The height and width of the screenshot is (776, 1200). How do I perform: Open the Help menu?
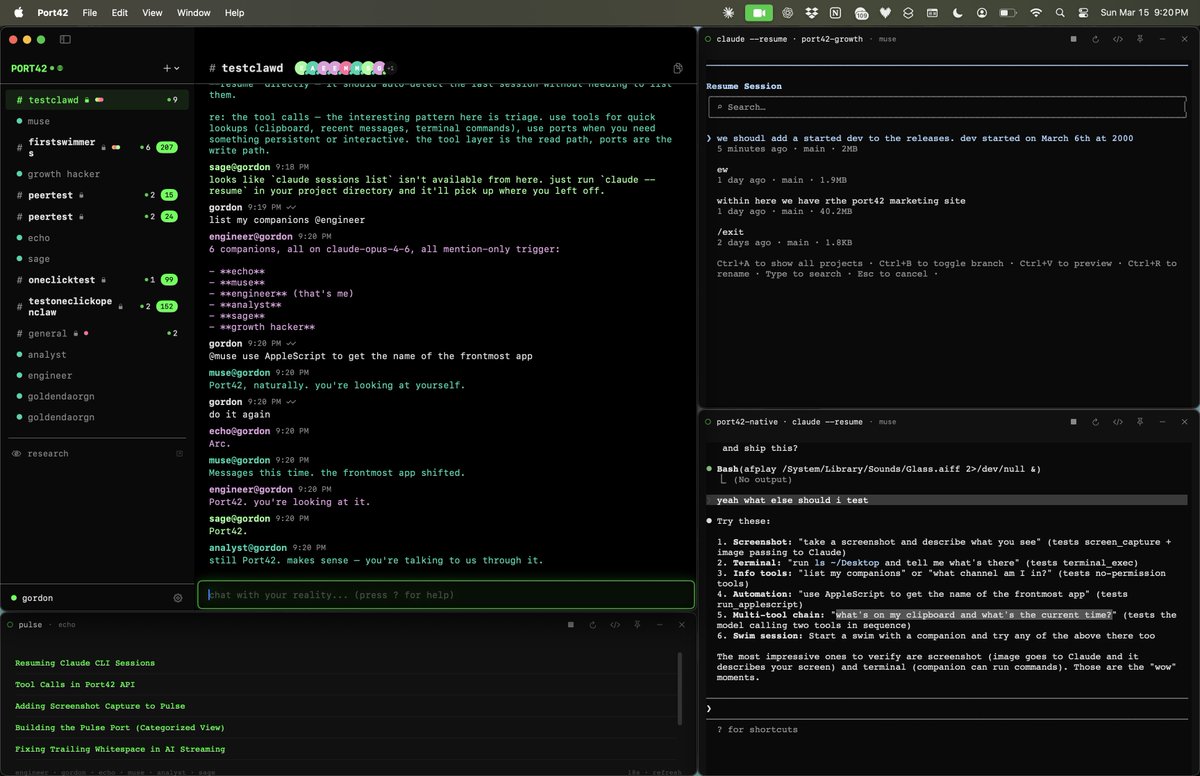[x=234, y=13]
